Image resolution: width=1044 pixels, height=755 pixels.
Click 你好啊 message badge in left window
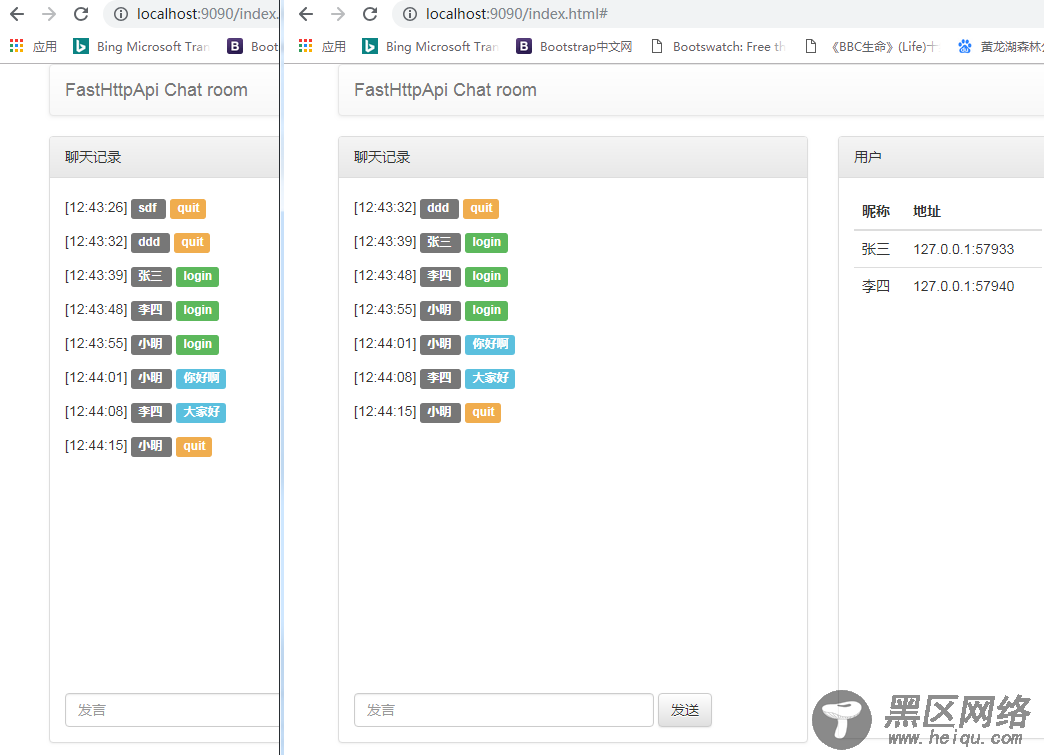[201, 378]
